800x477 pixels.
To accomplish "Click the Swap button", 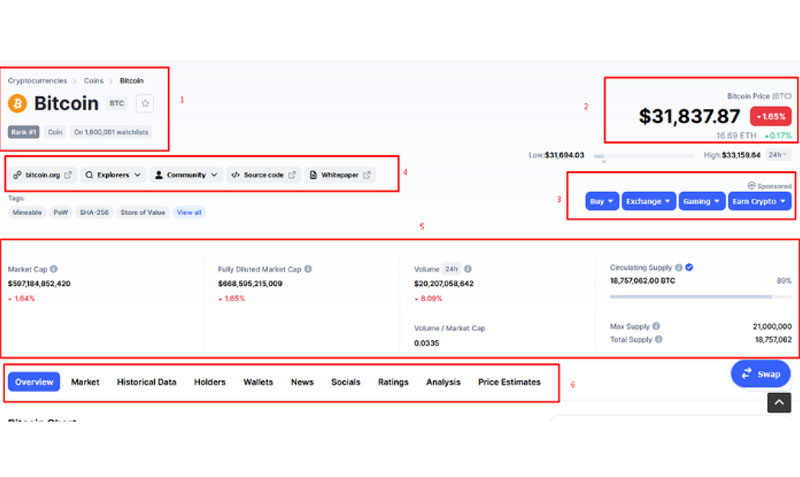I will (x=761, y=374).
